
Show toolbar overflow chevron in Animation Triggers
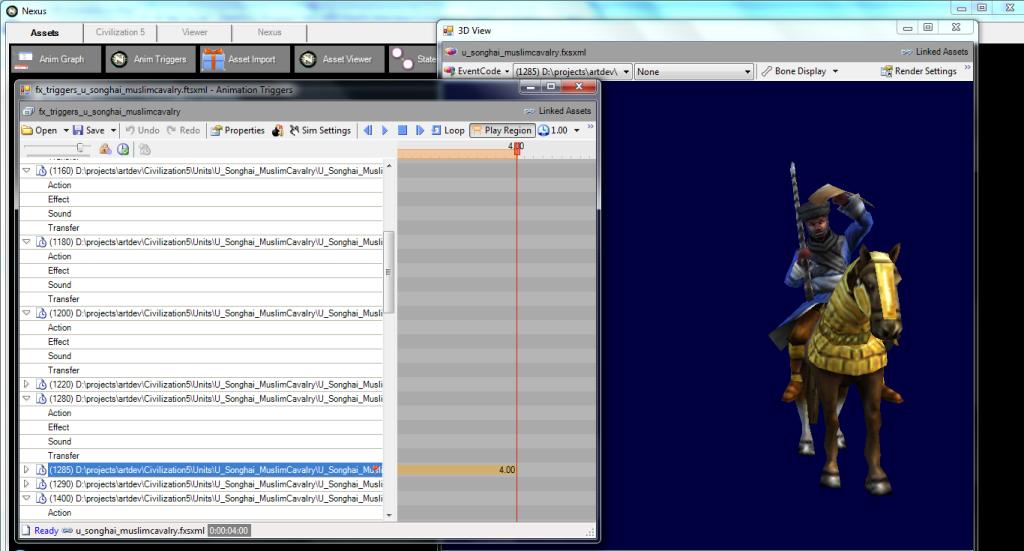(x=590, y=127)
